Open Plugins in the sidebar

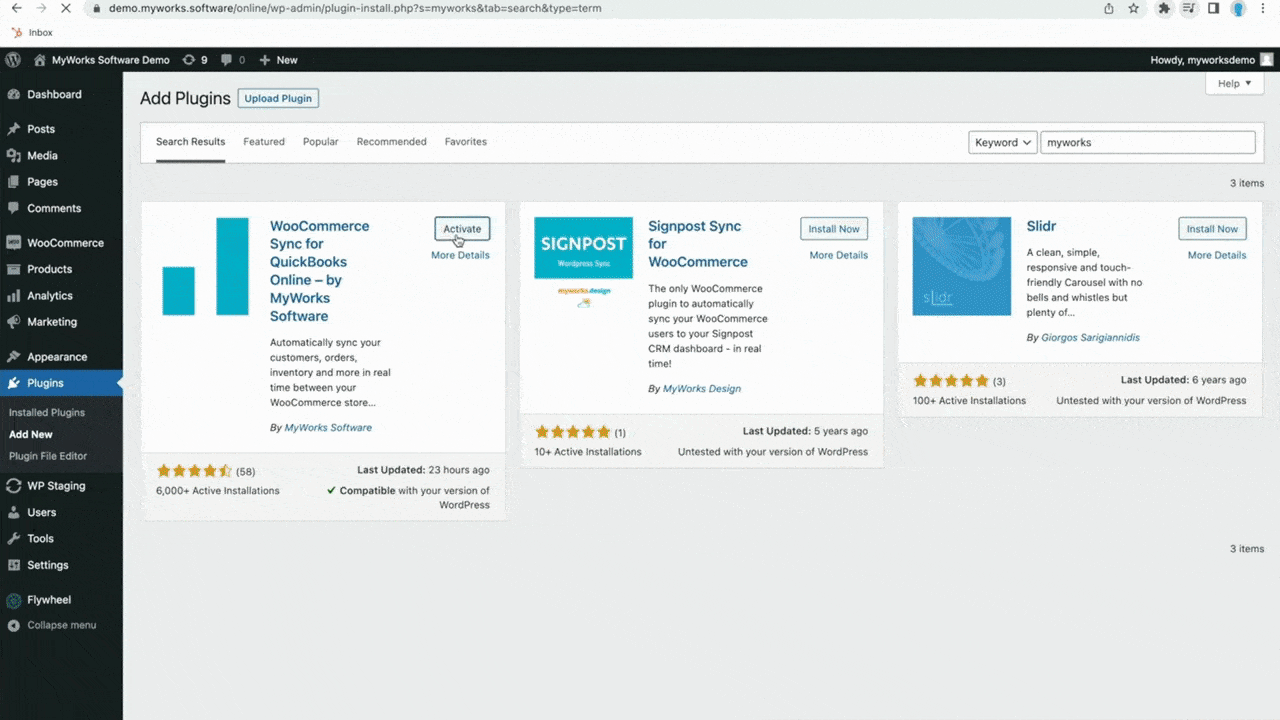coord(61,383)
